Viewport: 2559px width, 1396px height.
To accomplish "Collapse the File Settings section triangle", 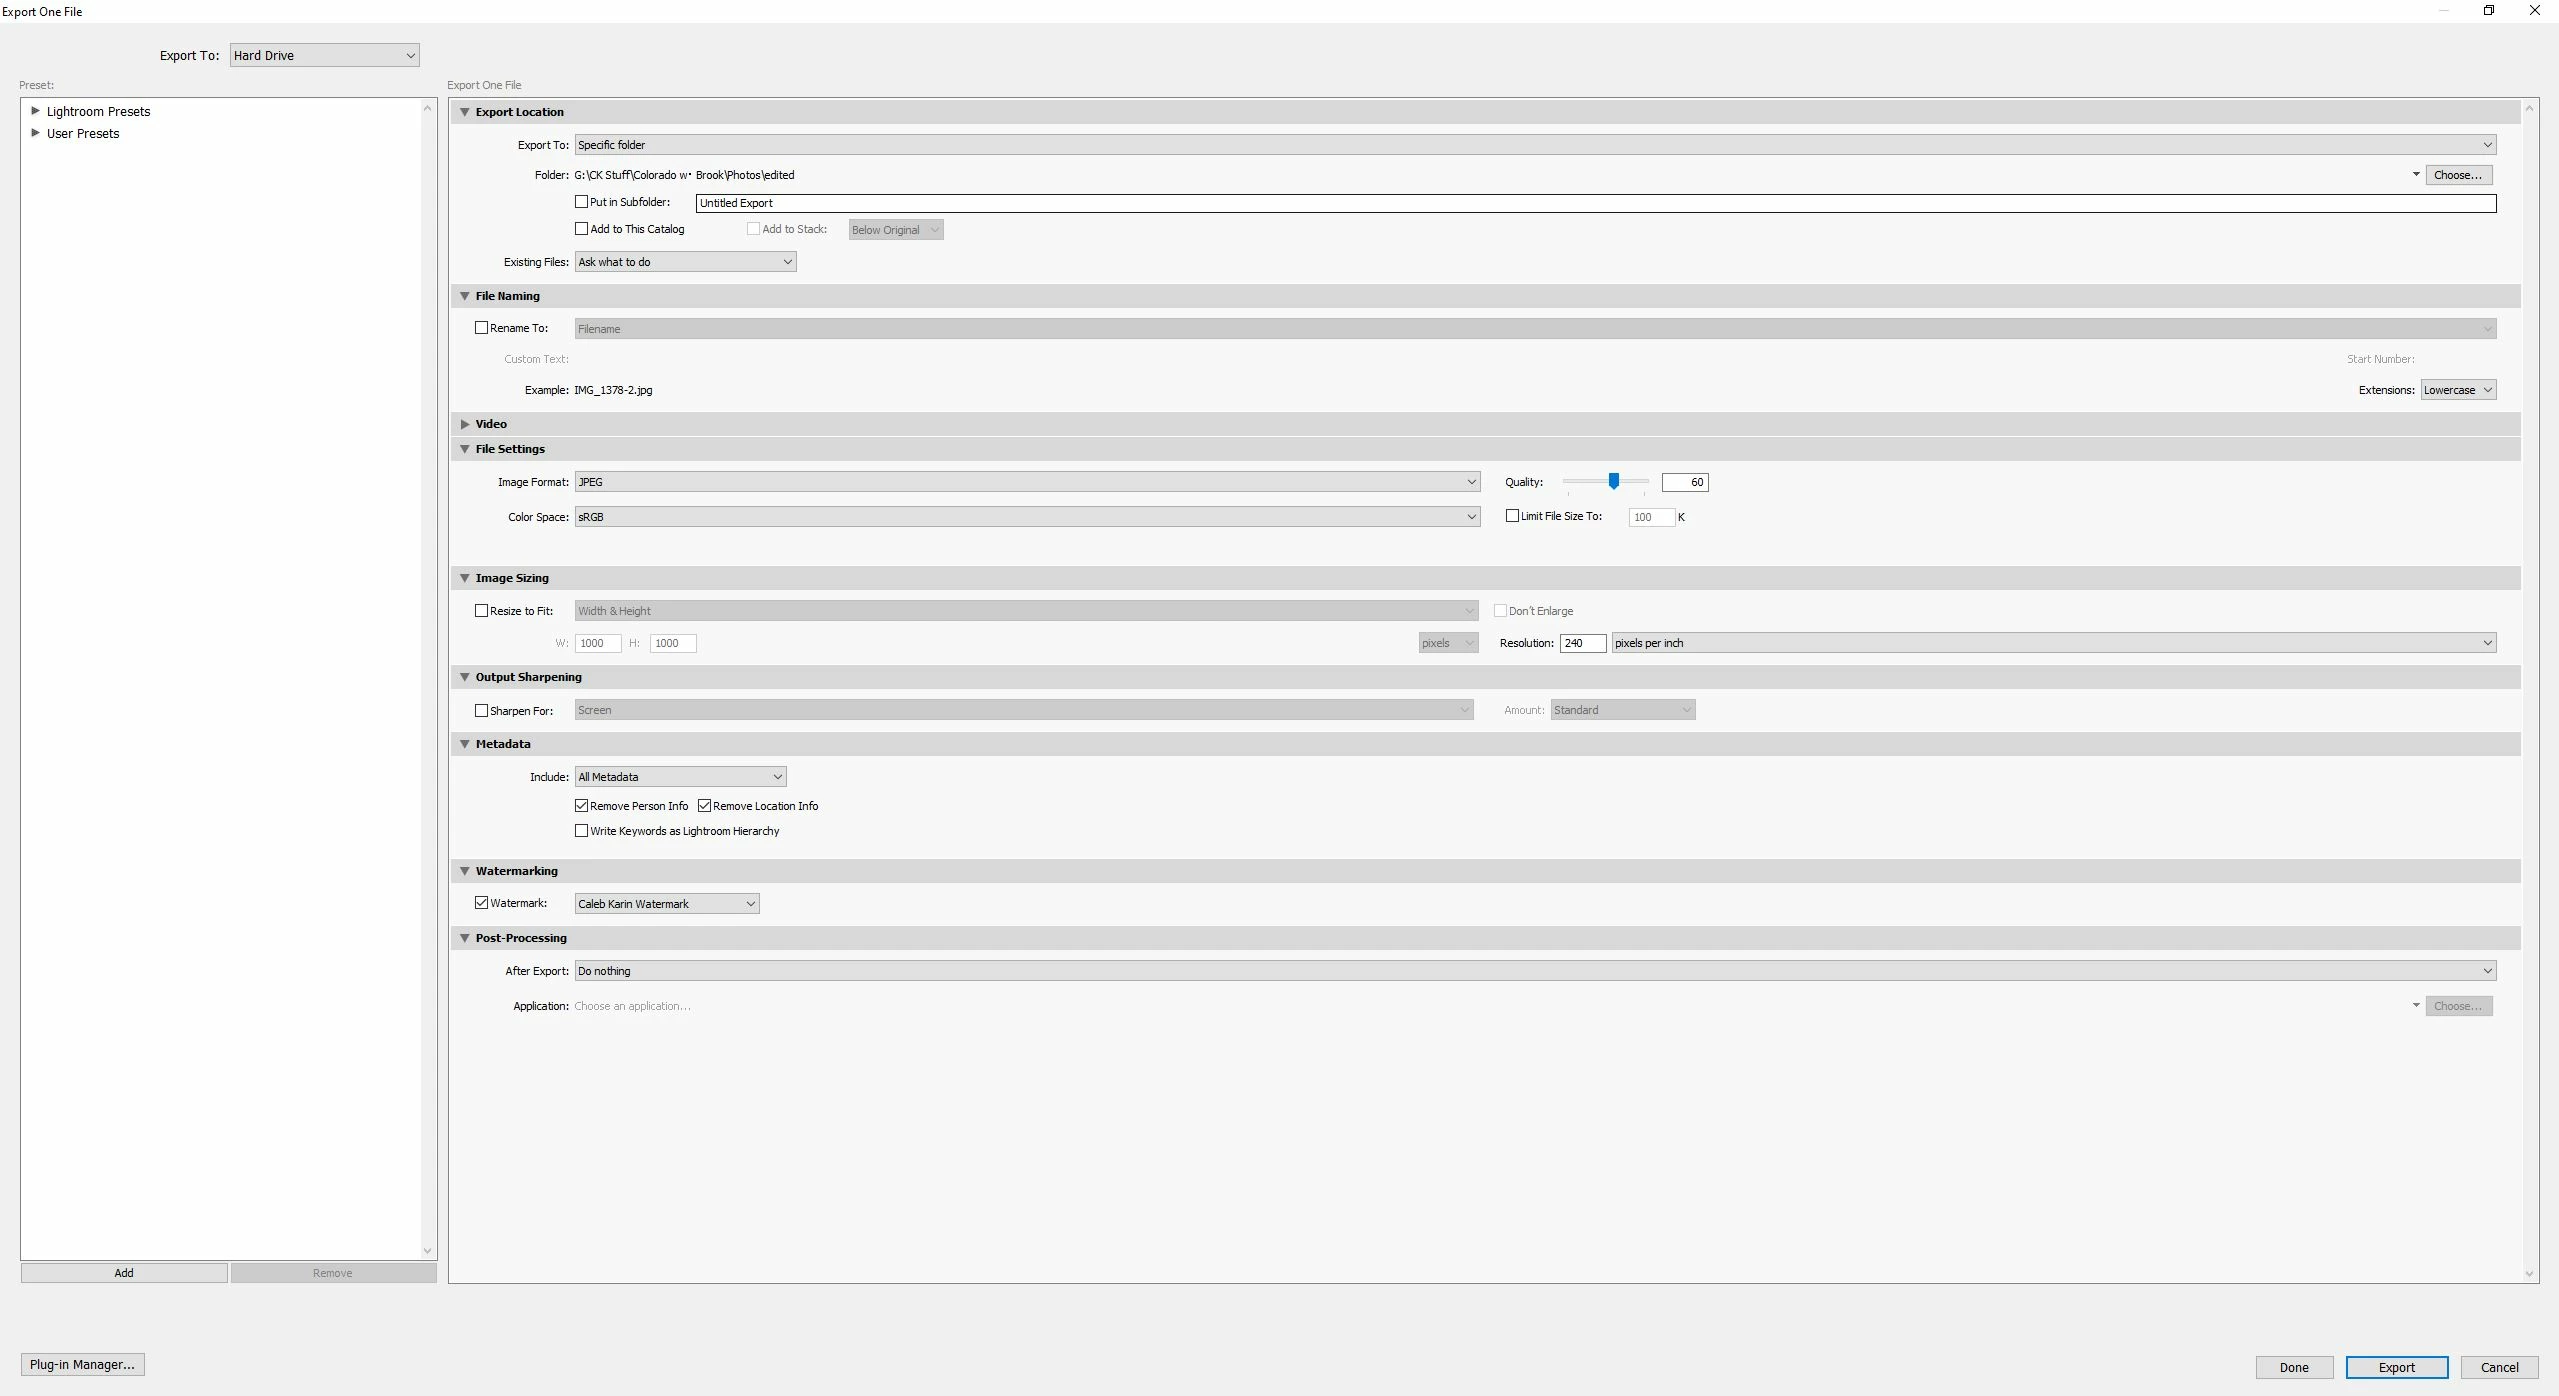I will 464,449.
